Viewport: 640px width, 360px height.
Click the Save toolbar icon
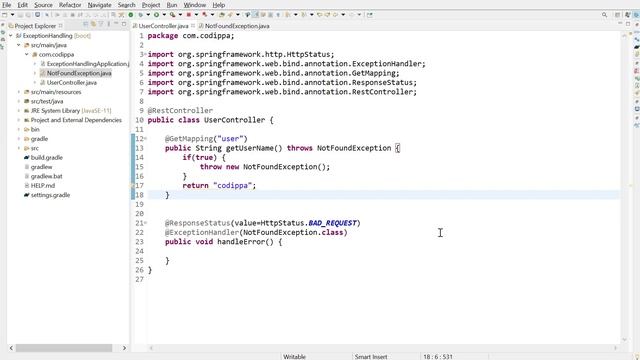[20, 15]
